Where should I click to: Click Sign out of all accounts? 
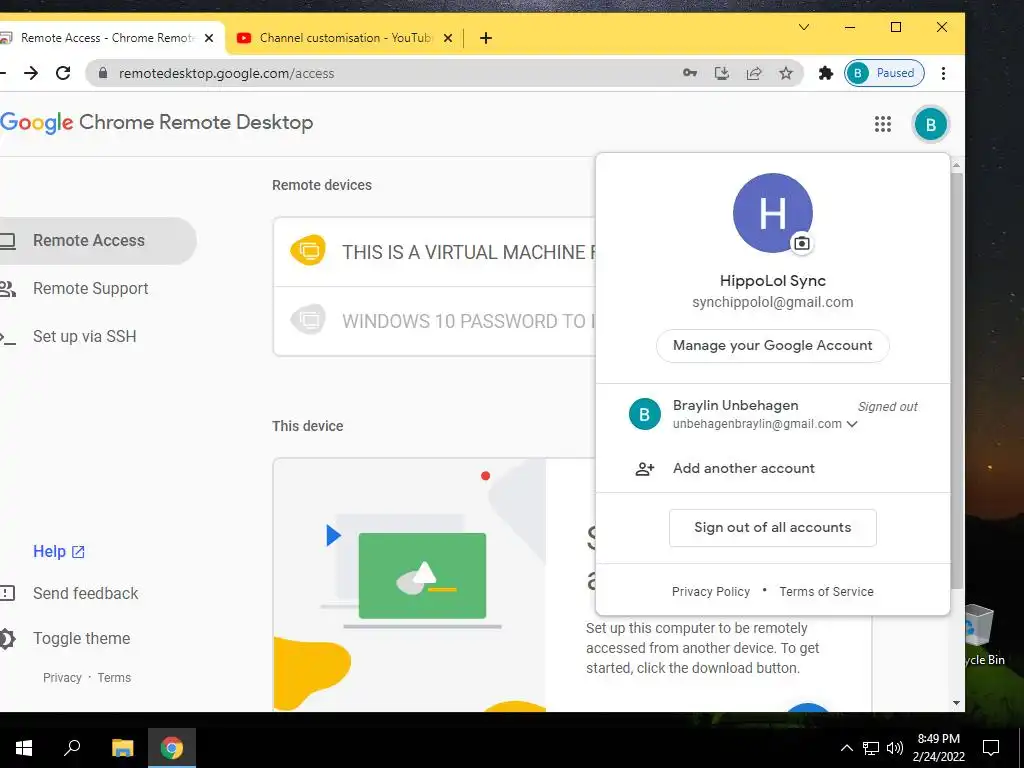pos(773,528)
